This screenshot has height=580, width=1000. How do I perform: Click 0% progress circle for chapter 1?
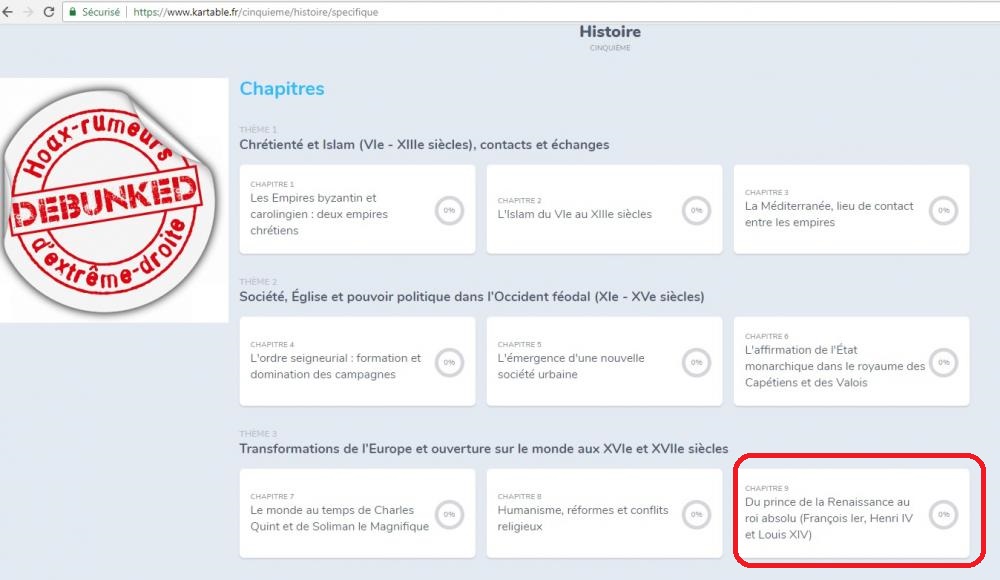[449, 211]
